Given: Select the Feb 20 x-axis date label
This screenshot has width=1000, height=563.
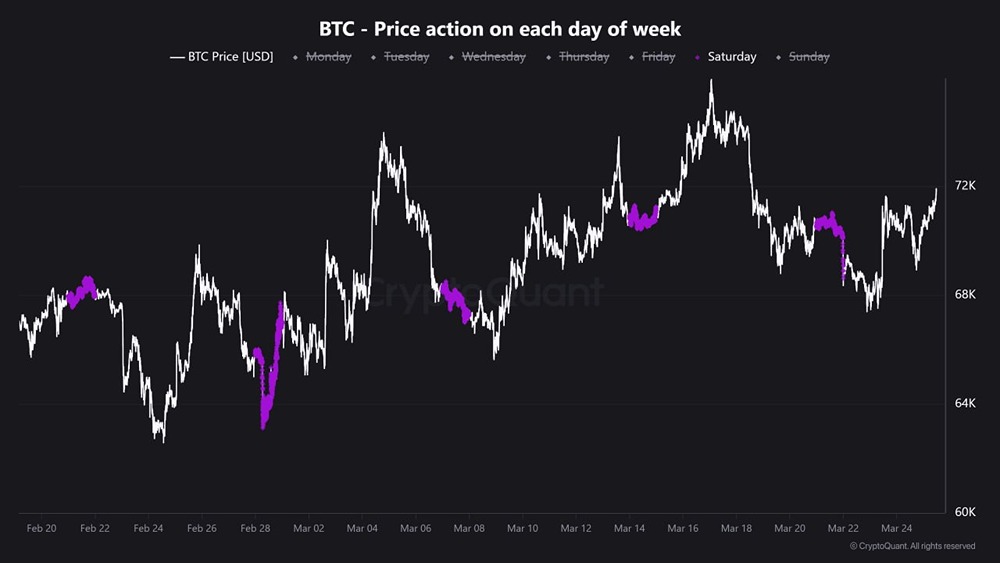Looking at the screenshot, I should coord(40,528).
